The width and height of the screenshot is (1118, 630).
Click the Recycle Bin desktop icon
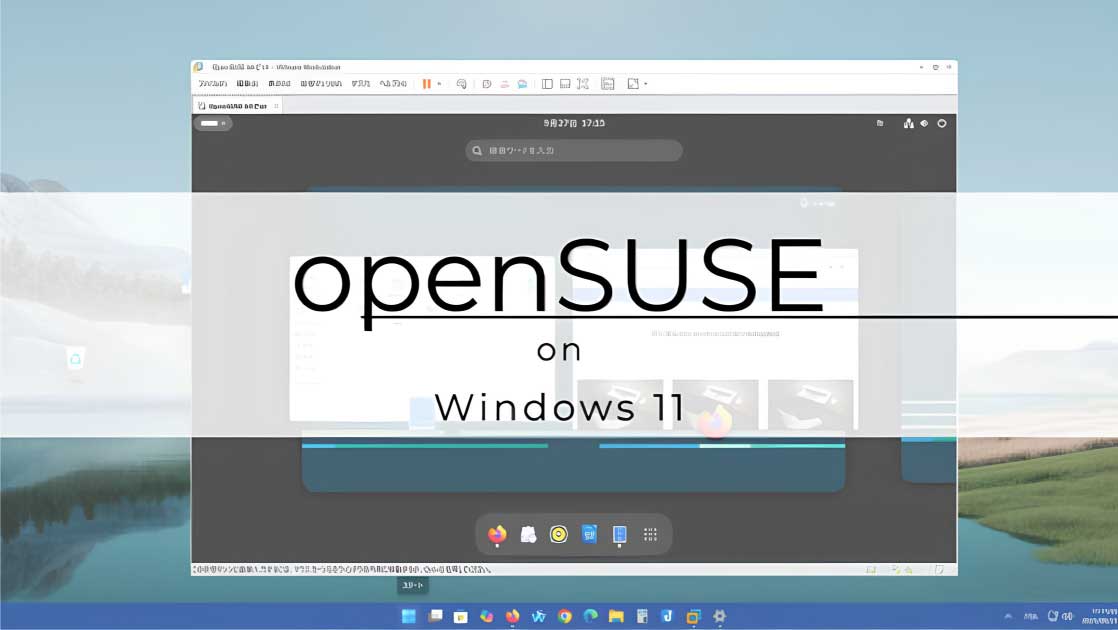click(x=74, y=358)
